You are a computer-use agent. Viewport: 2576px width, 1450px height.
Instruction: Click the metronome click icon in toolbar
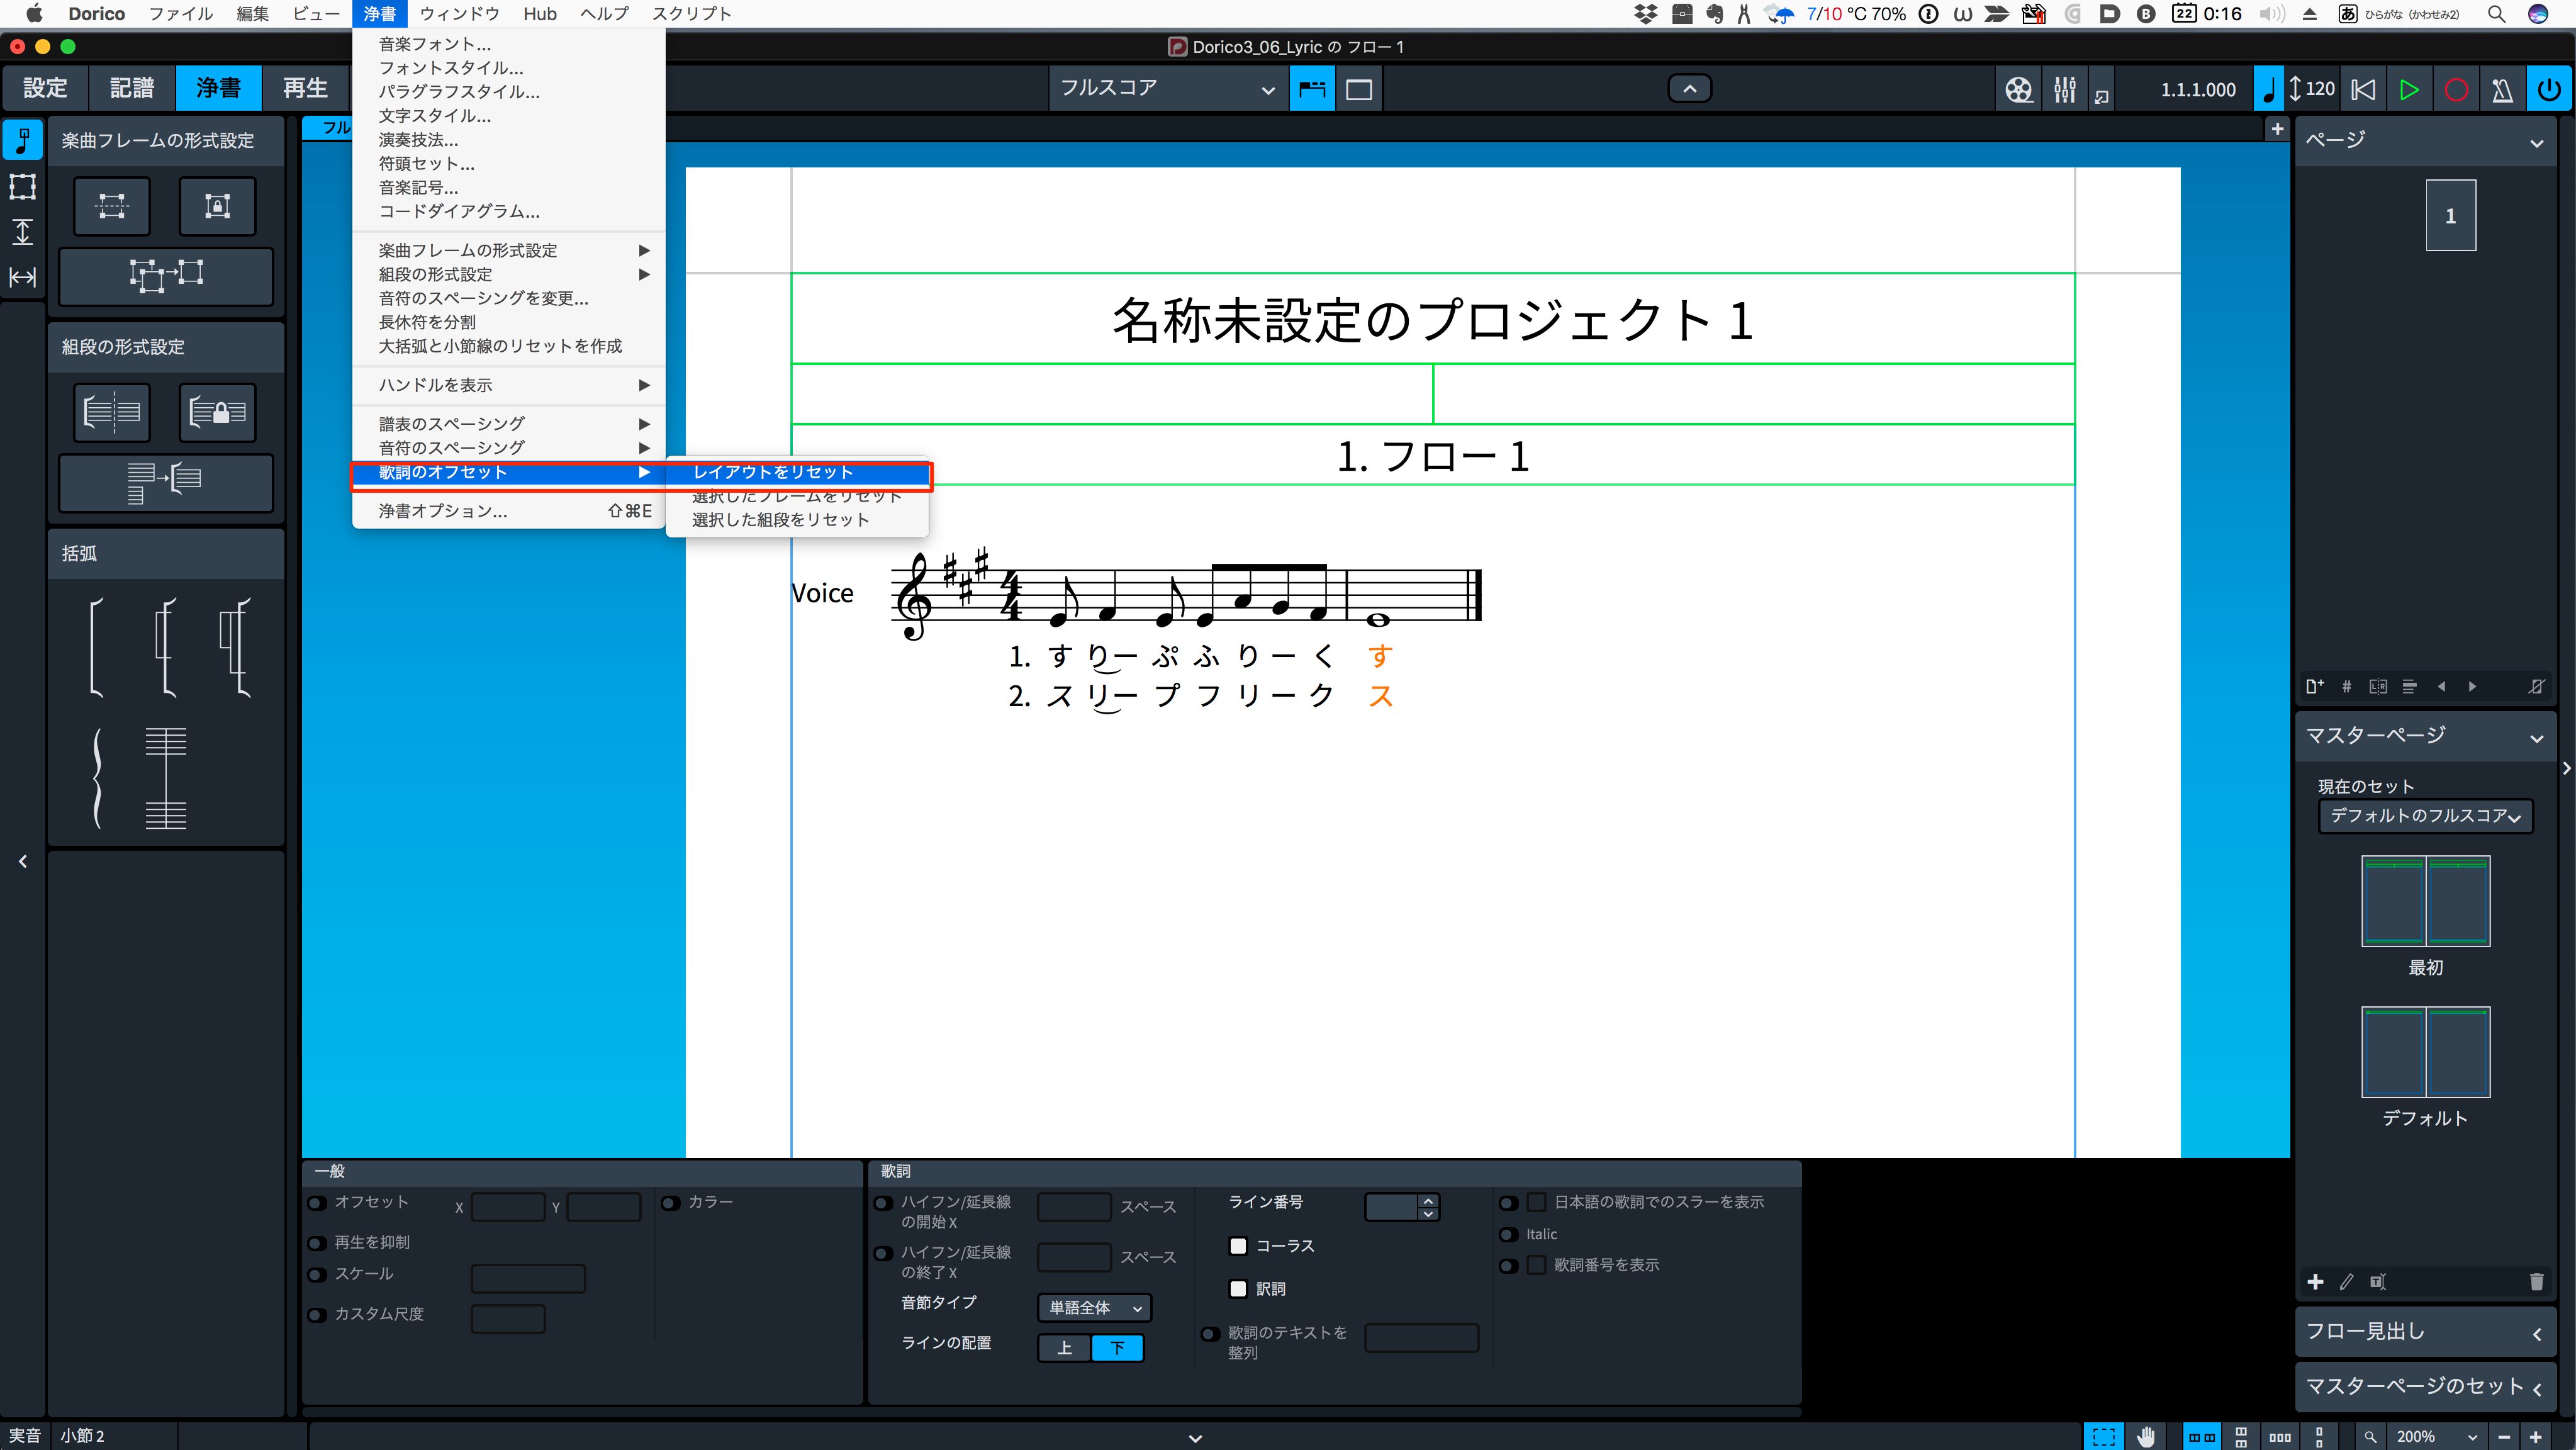click(2502, 90)
